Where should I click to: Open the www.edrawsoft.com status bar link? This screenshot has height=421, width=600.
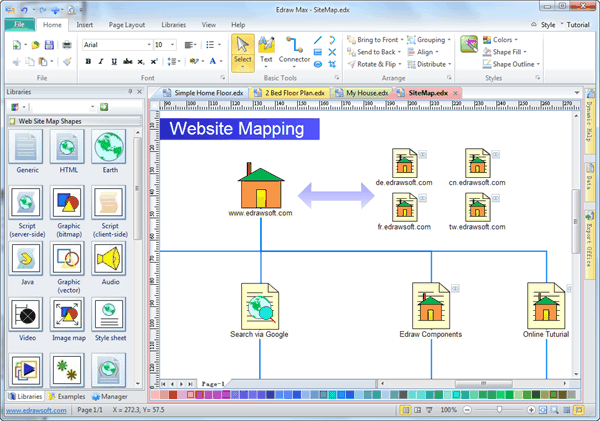click(36, 410)
